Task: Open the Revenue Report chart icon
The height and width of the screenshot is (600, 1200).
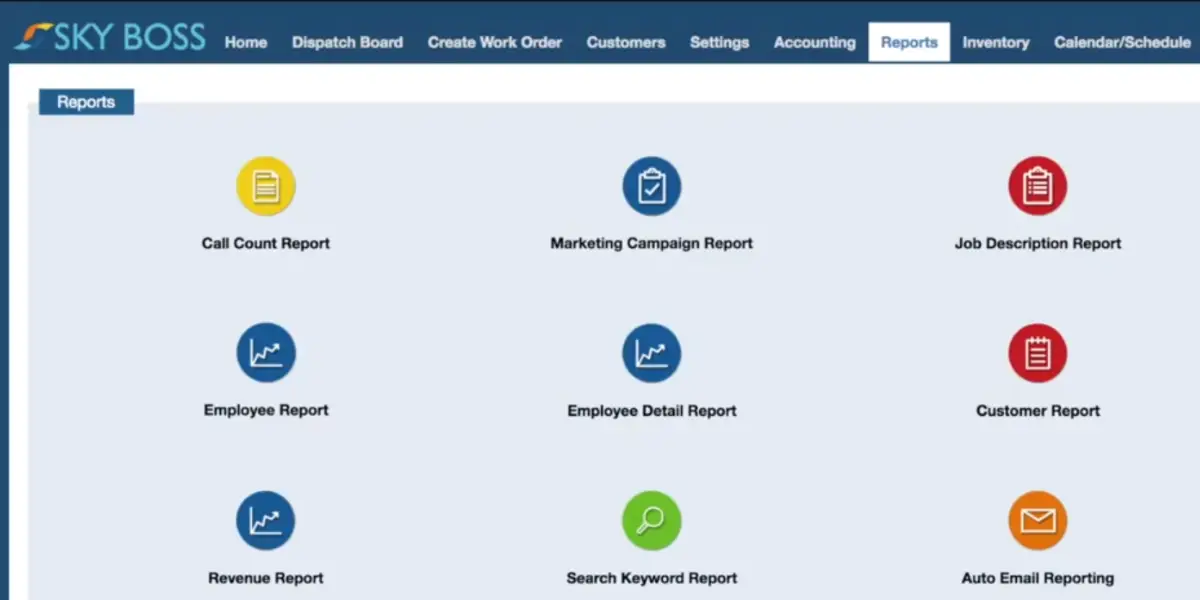Action: (266, 521)
